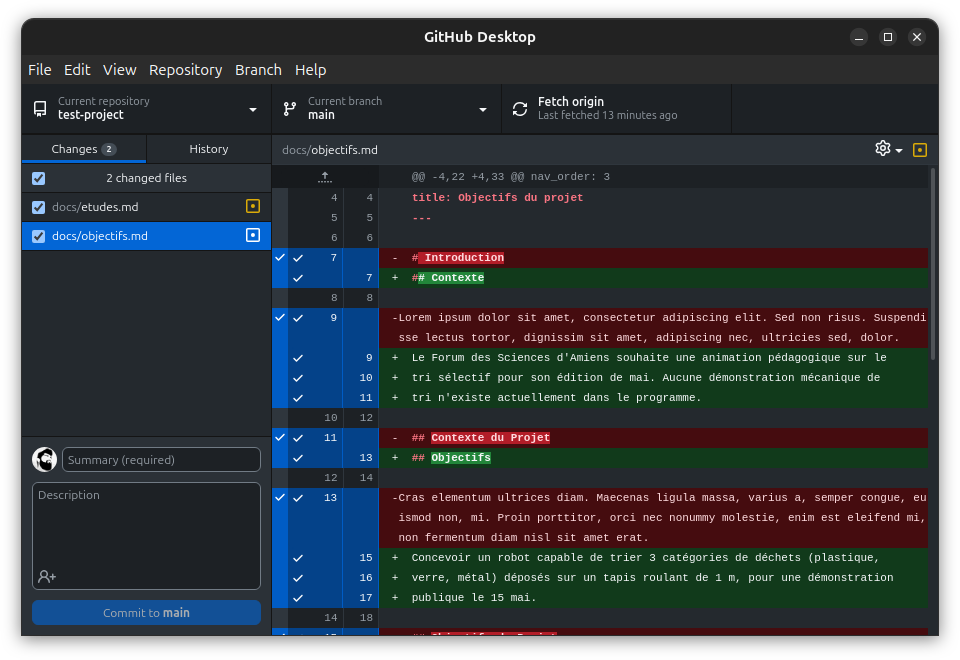Image resolution: width=960 pixels, height=660 pixels.
Task: Switch to the Changes tab
Action: 84,149
